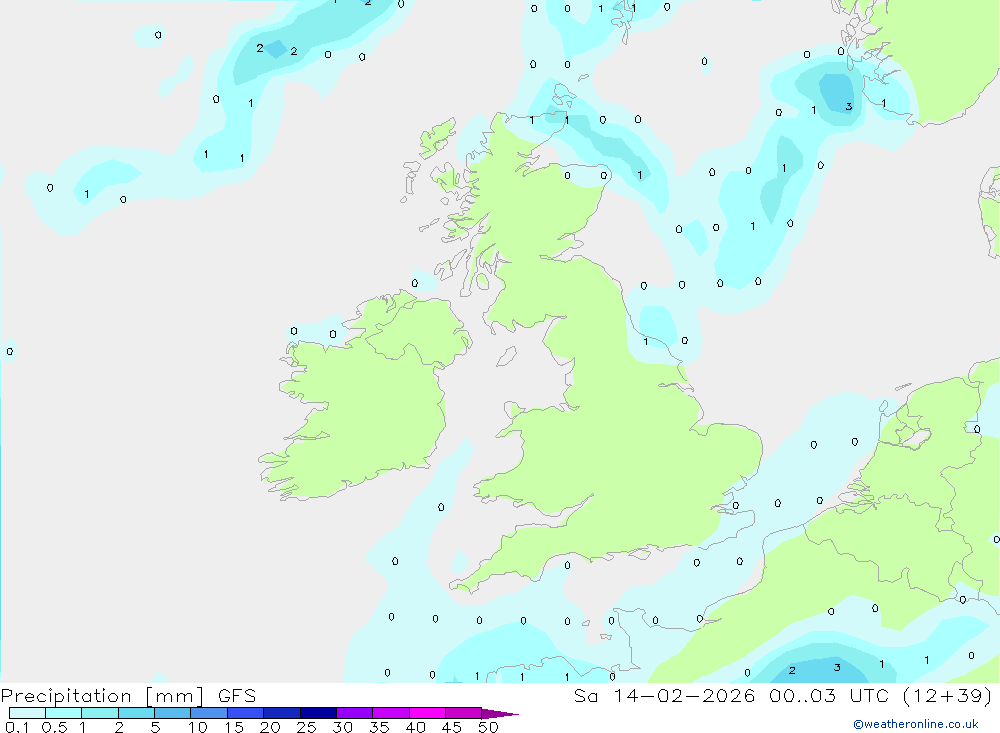Select the 0.5–1 mm legend color swatch
This screenshot has height=733, width=1000.
pos(64,713)
